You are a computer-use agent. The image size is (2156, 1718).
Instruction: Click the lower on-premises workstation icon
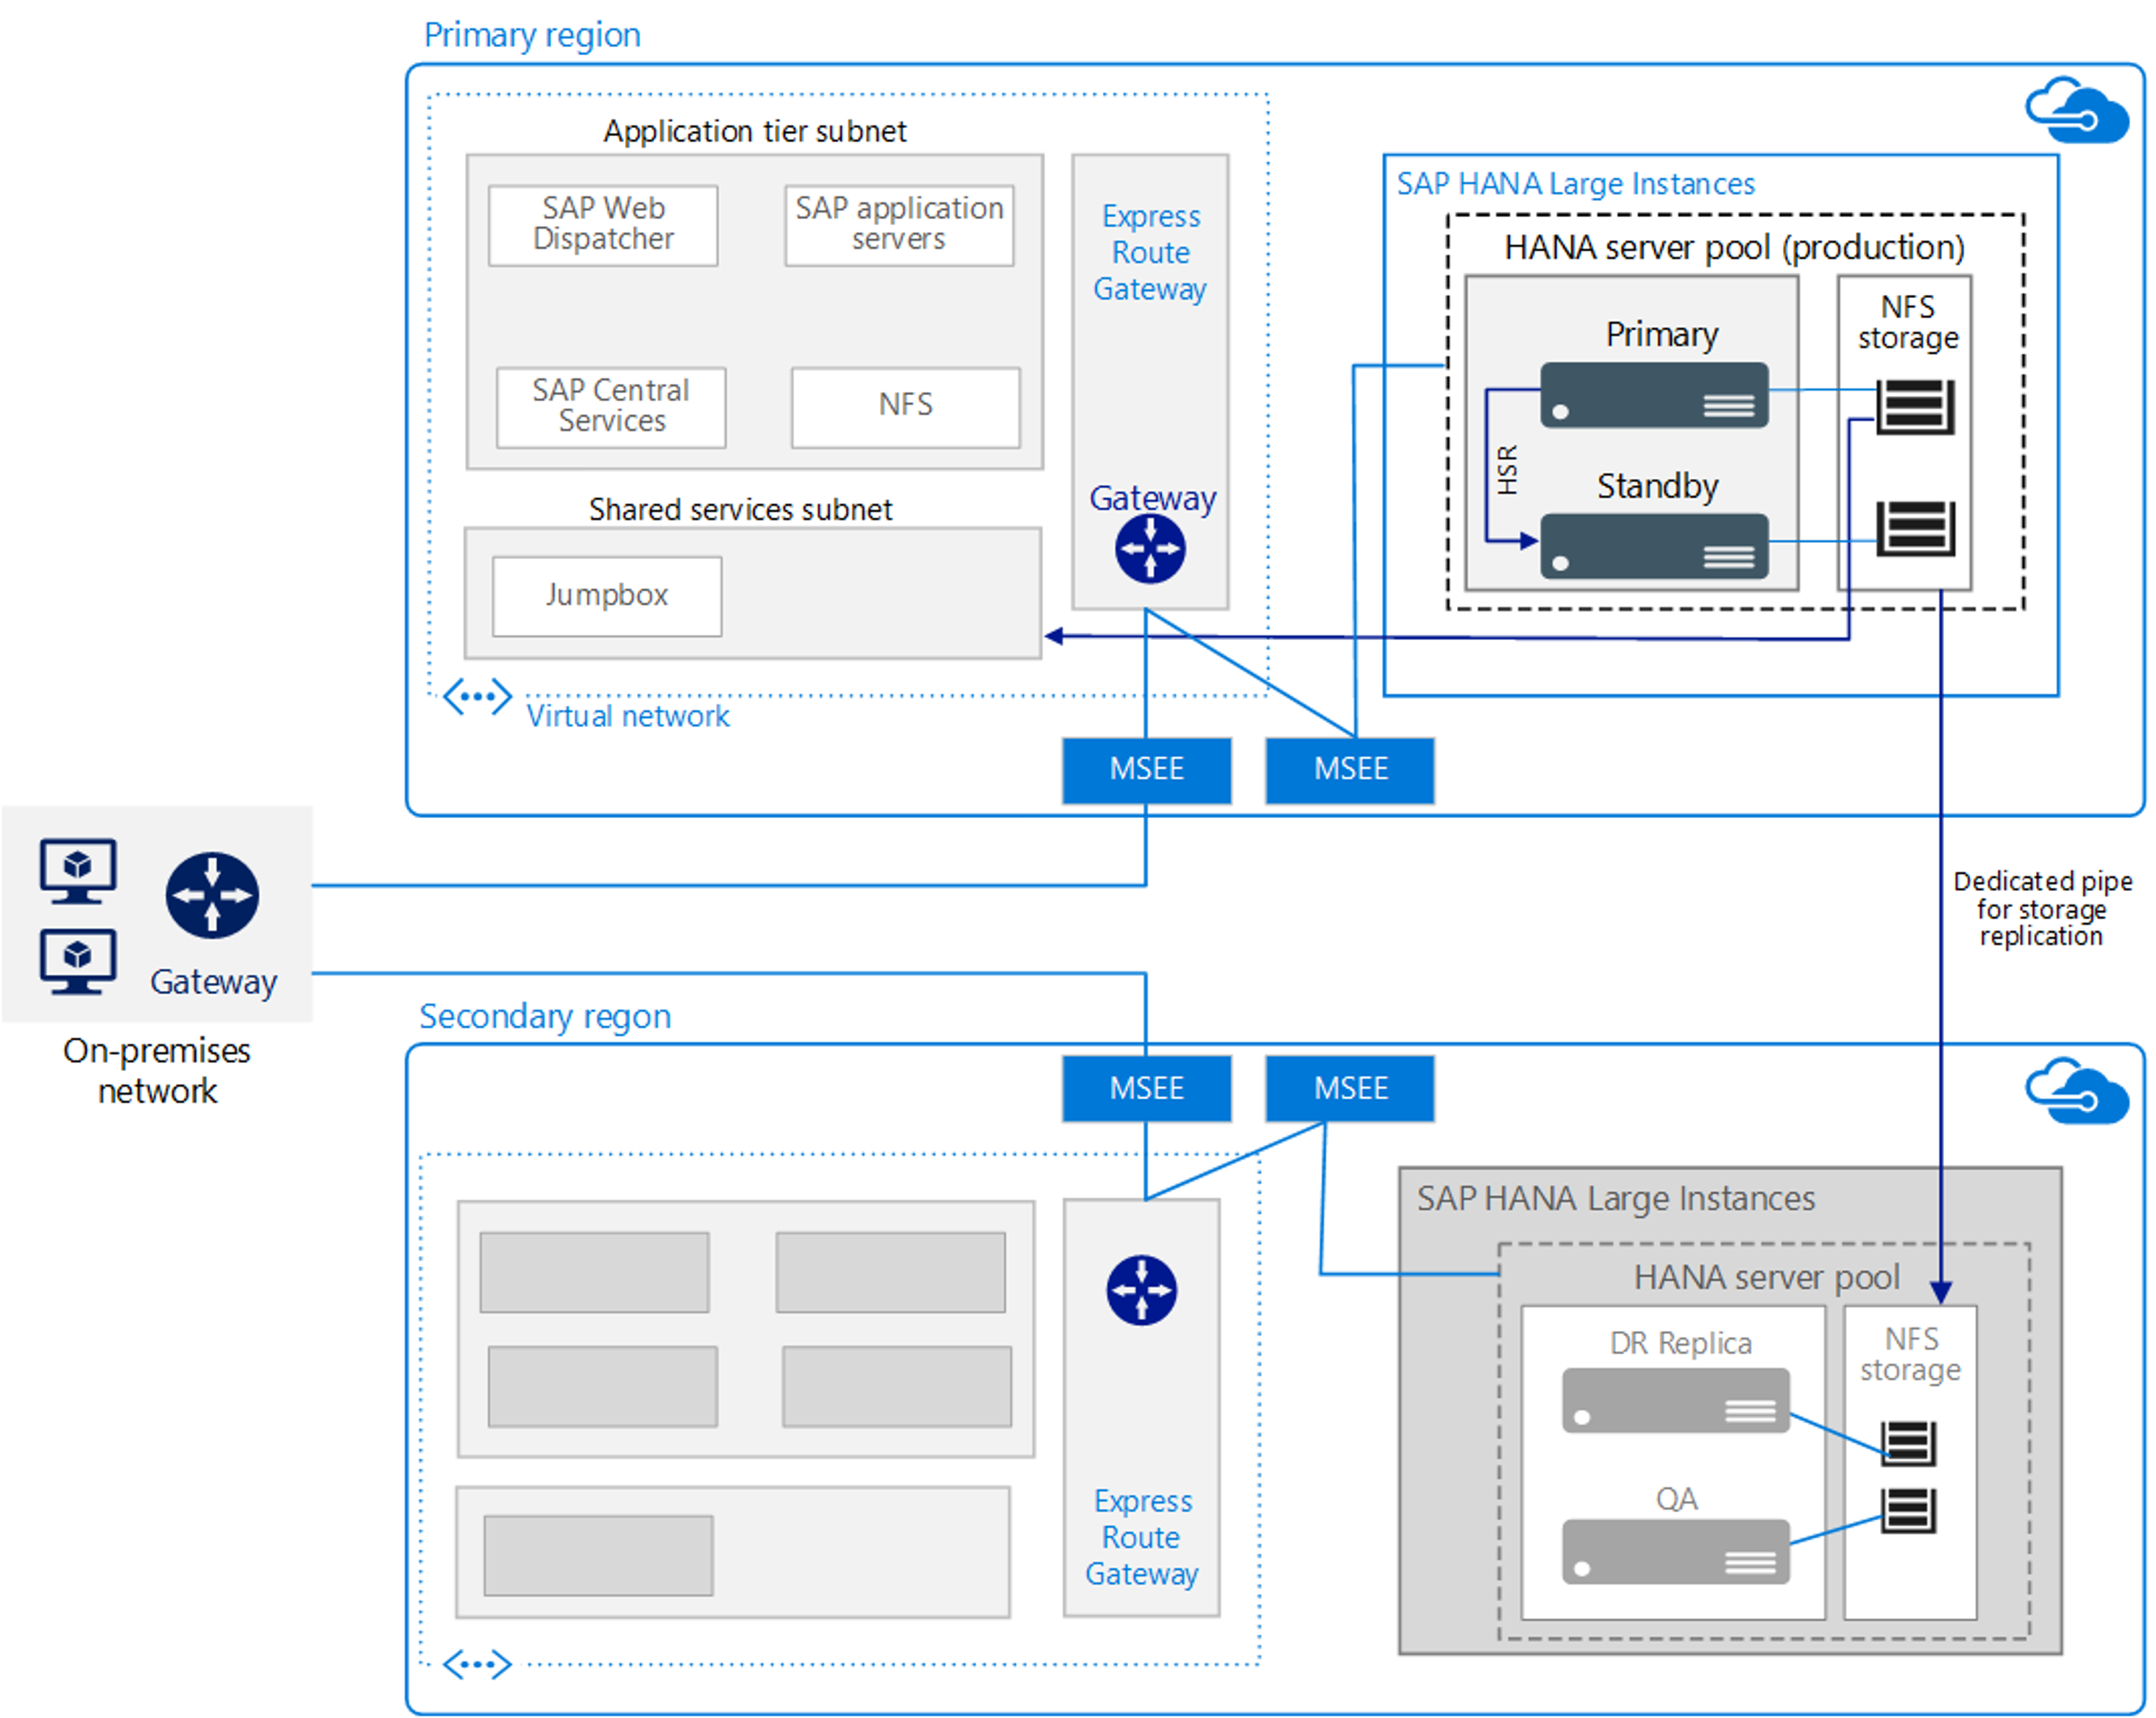click(78, 961)
